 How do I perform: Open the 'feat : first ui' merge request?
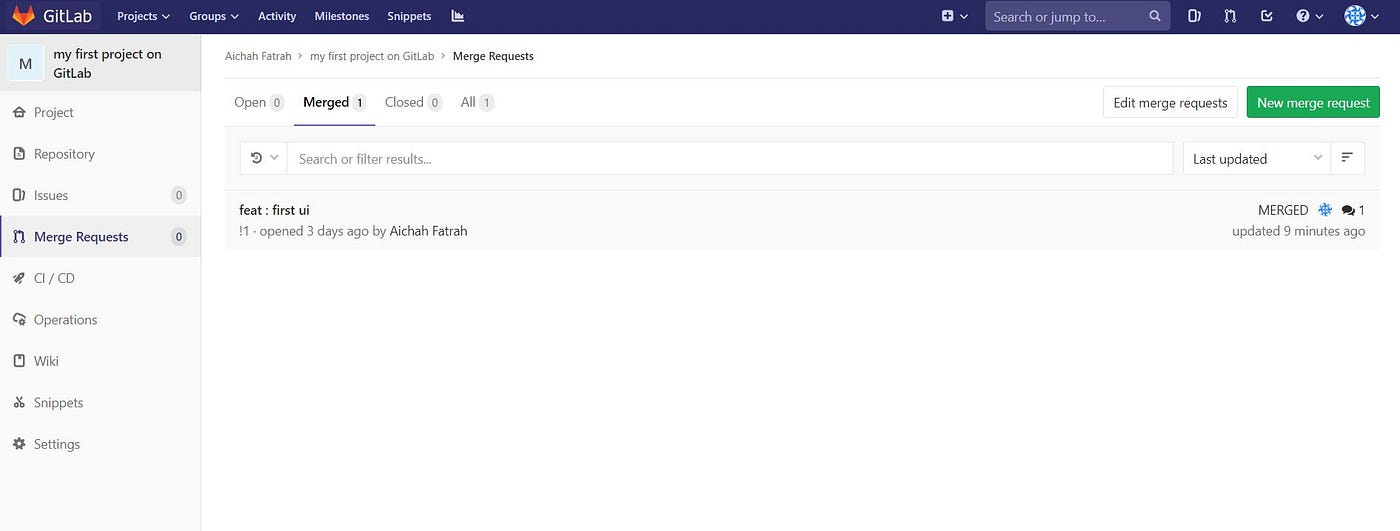pos(274,210)
